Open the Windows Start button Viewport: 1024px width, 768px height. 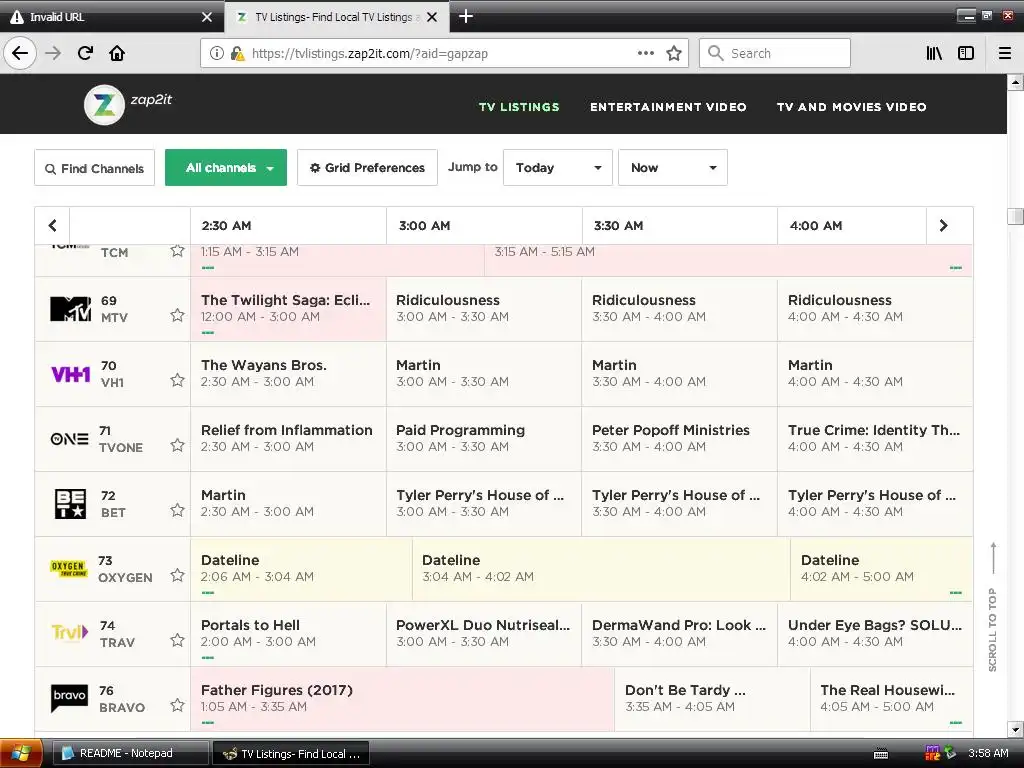click(x=21, y=753)
